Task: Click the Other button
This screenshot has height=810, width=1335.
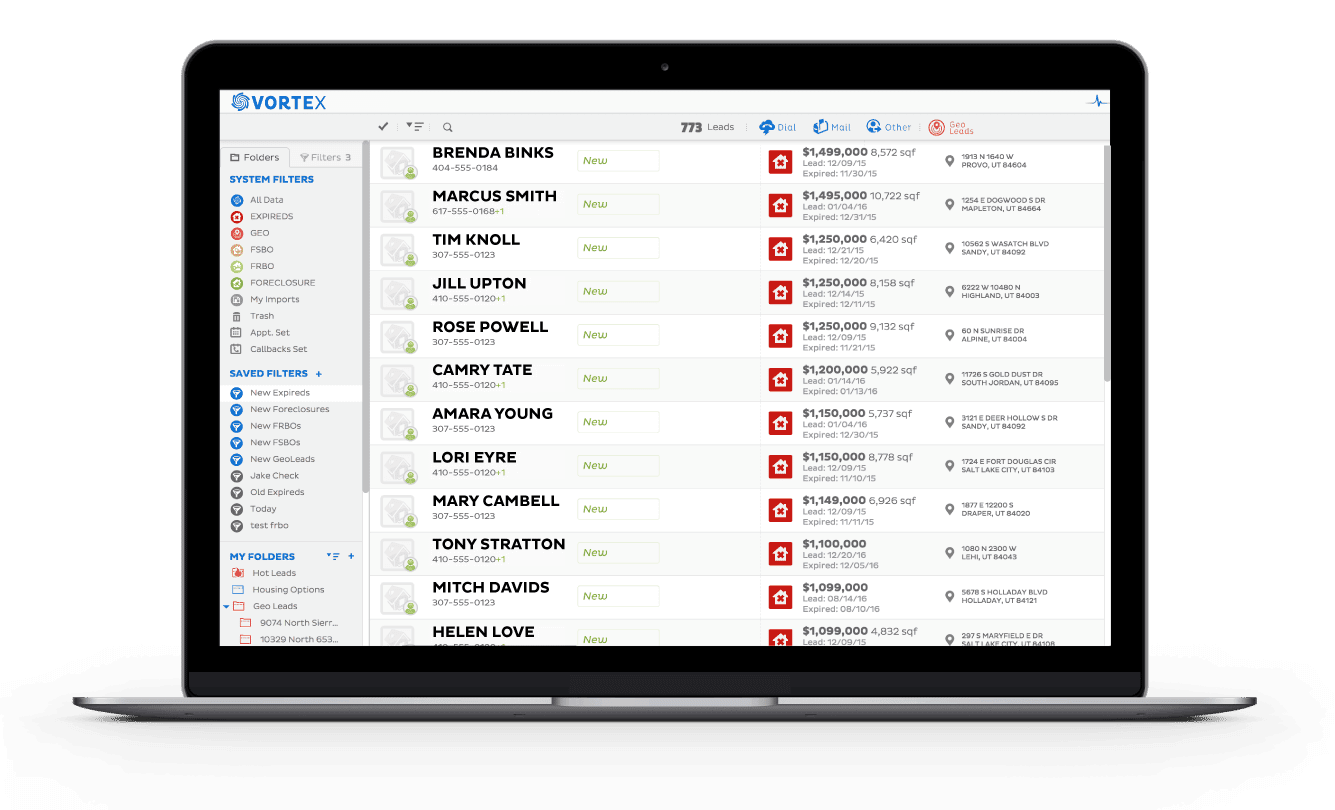Action: coord(889,127)
